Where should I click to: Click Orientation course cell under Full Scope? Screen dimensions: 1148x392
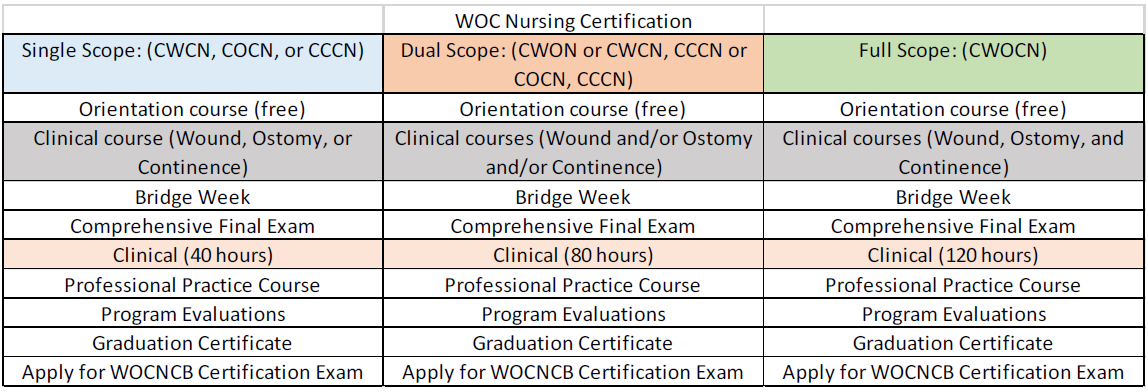[955, 109]
